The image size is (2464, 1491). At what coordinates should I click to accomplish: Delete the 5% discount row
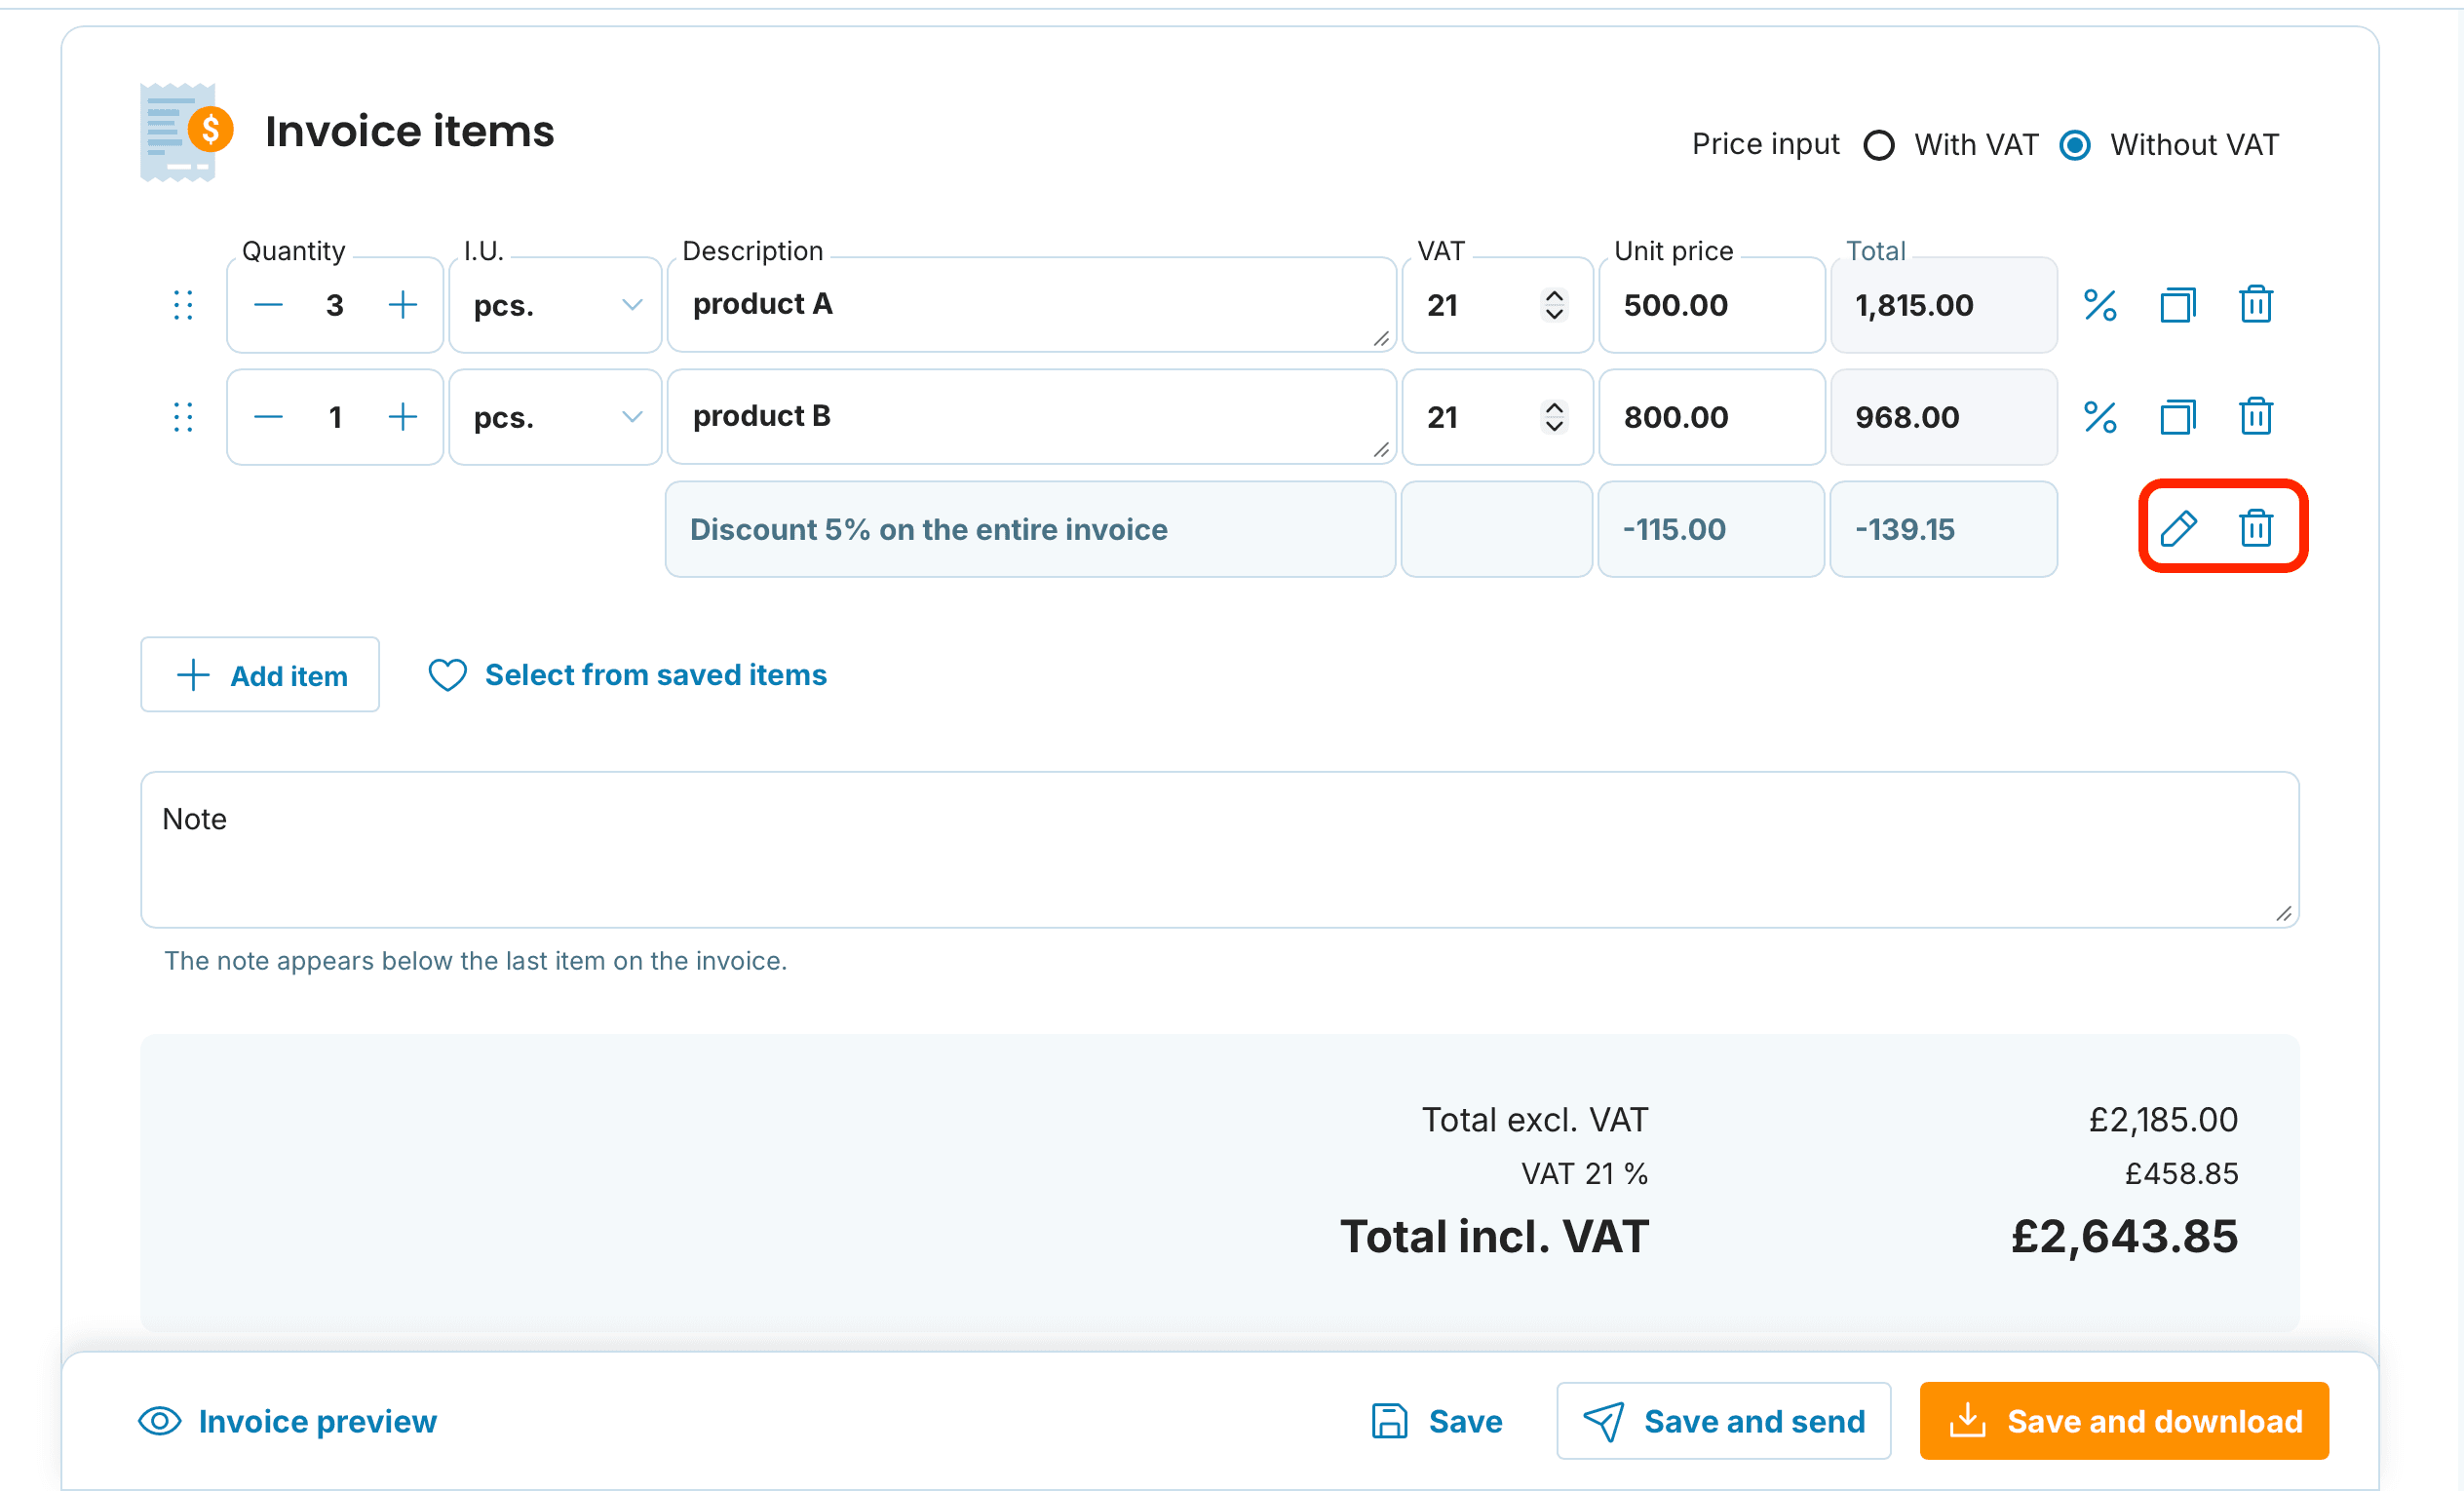click(x=2256, y=528)
